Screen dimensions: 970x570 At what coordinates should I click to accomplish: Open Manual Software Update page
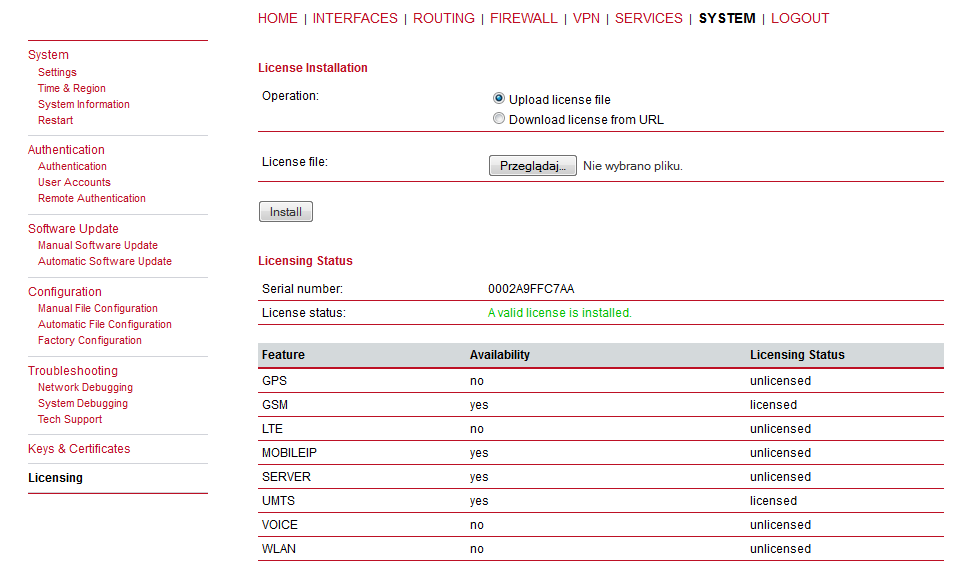pos(98,246)
